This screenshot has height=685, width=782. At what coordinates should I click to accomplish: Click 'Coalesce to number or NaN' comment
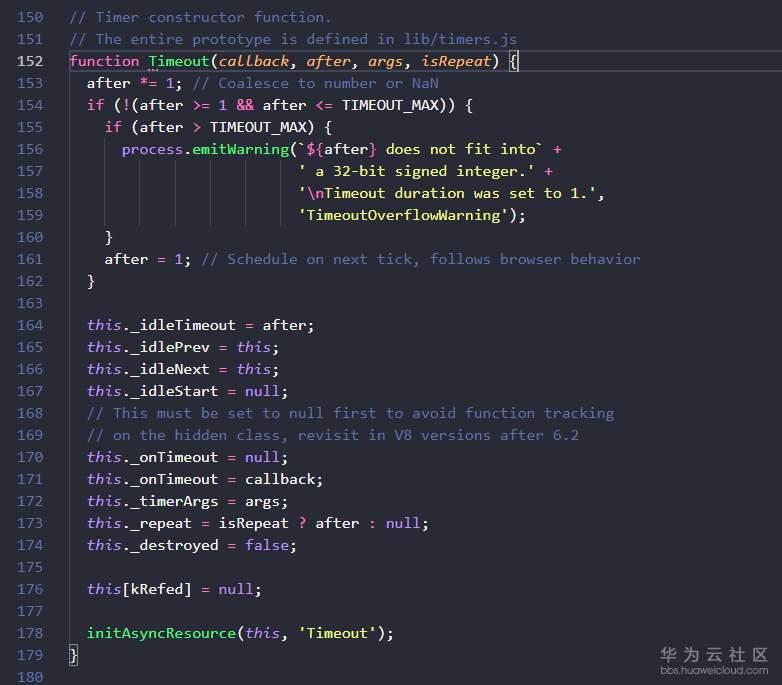click(315, 83)
